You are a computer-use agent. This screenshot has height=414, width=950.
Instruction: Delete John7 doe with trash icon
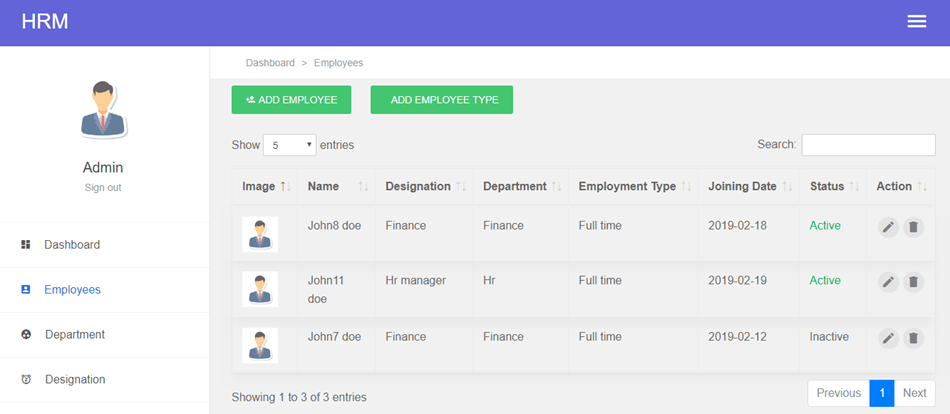click(914, 338)
